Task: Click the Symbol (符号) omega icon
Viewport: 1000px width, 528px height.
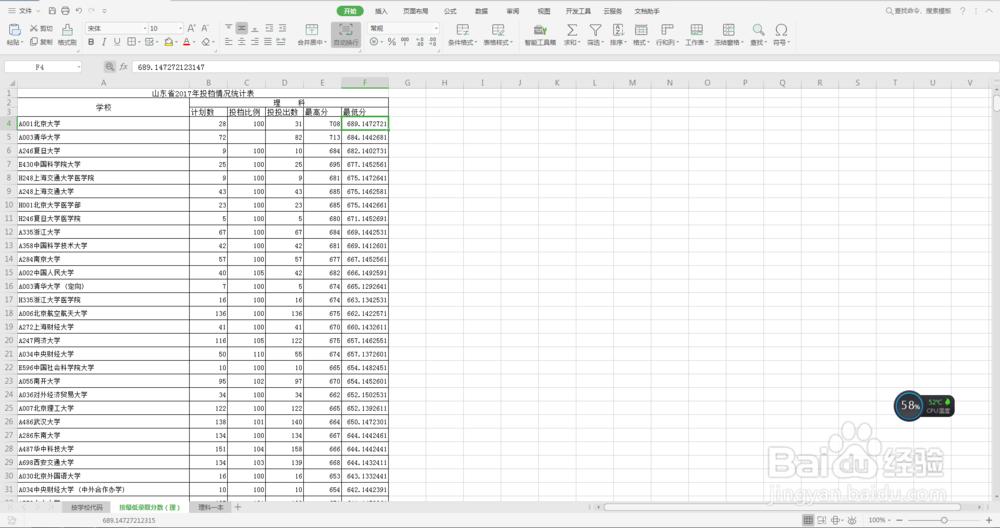Action: coord(781,29)
